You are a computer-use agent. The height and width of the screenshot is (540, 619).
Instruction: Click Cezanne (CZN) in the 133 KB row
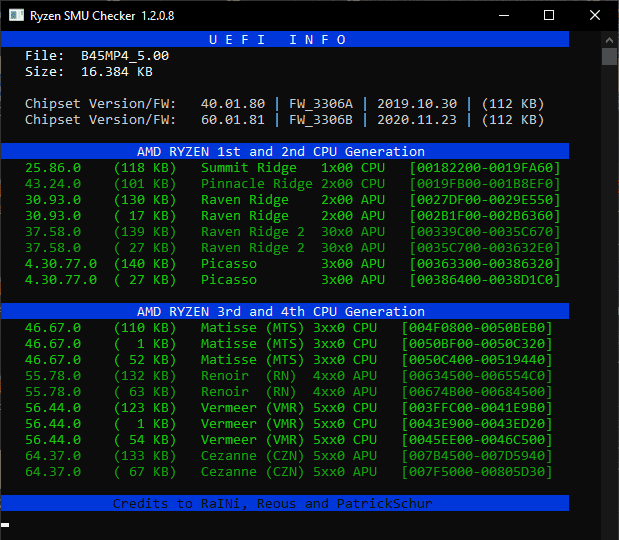[x=252, y=456]
